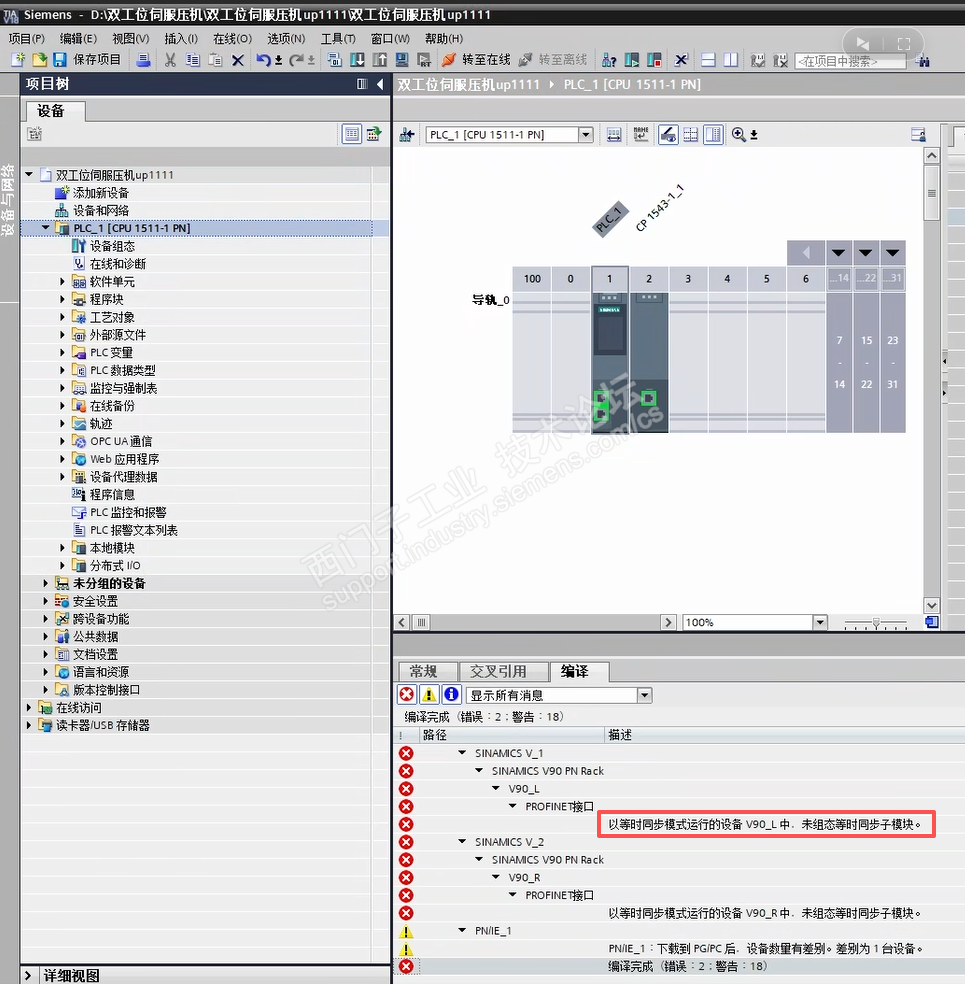Click zoom magnifier in device view
This screenshot has width=965, height=984.
pos(738,134)
